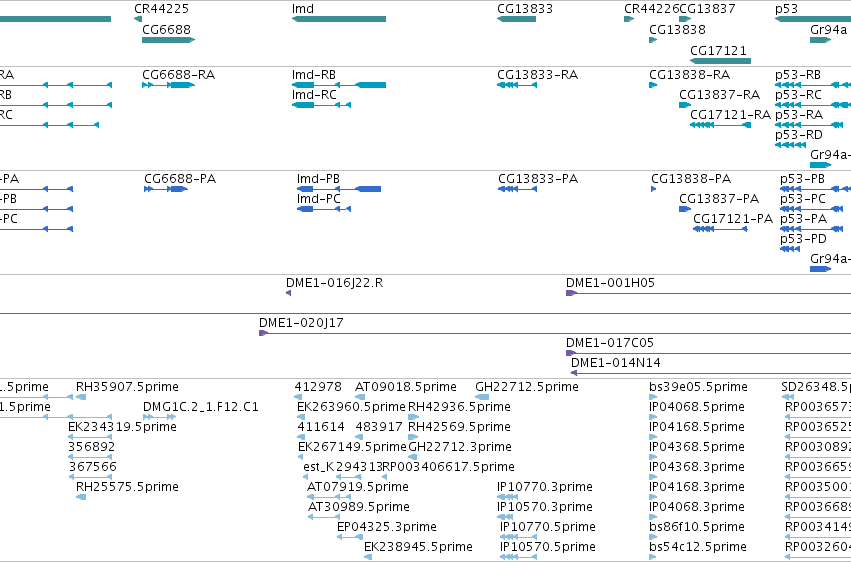The image size is (851, 562).
Task: Click the CG13838-PA protein label
Action: 691,179
